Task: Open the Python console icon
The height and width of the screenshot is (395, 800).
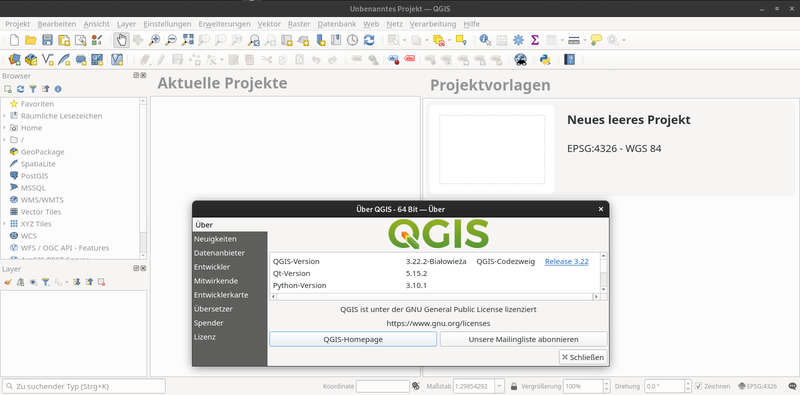Action: pos(545,60)
